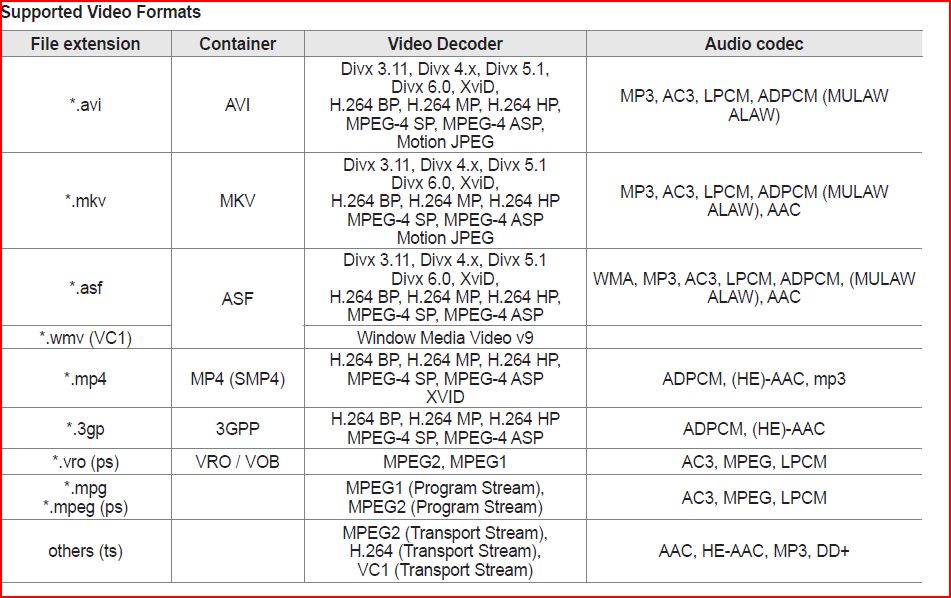The height and width of the screenshot is (598, 951).
Task: Click the Supported Video Formats heading
Action: pos(101,12)
